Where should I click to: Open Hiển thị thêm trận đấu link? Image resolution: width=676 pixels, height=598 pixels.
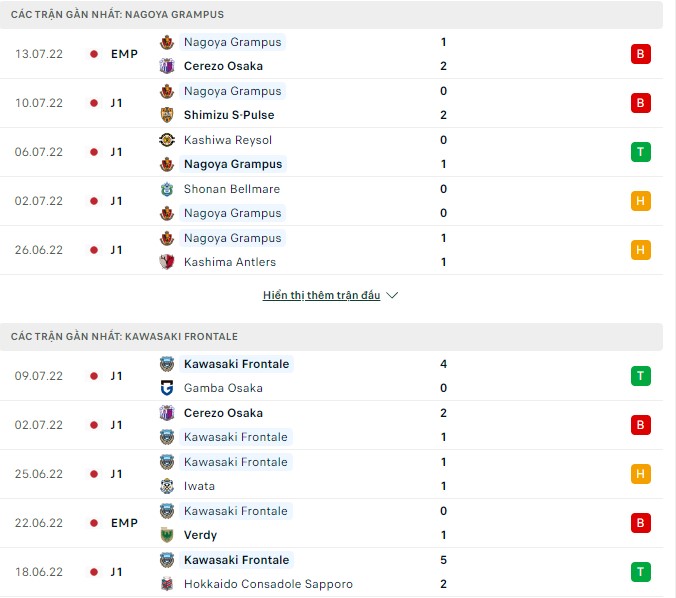click(321, 296)
